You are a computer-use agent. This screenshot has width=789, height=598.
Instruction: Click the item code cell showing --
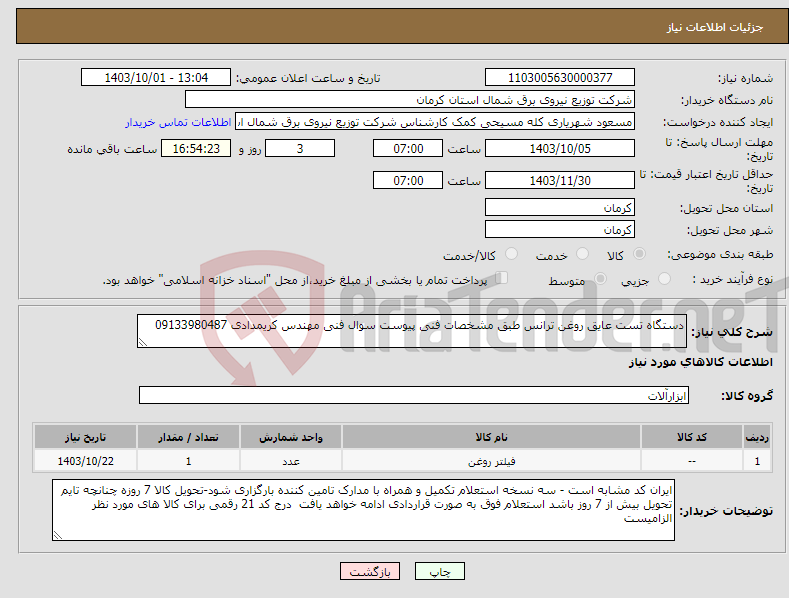692,461
